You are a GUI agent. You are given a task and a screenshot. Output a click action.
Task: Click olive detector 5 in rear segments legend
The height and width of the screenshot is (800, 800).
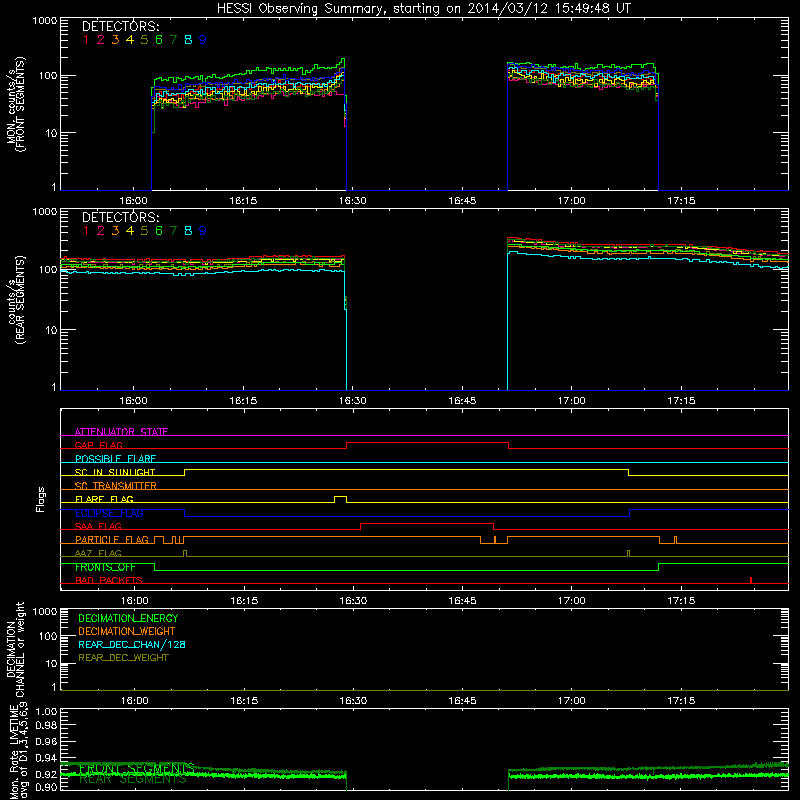click(x=144, y=231)
